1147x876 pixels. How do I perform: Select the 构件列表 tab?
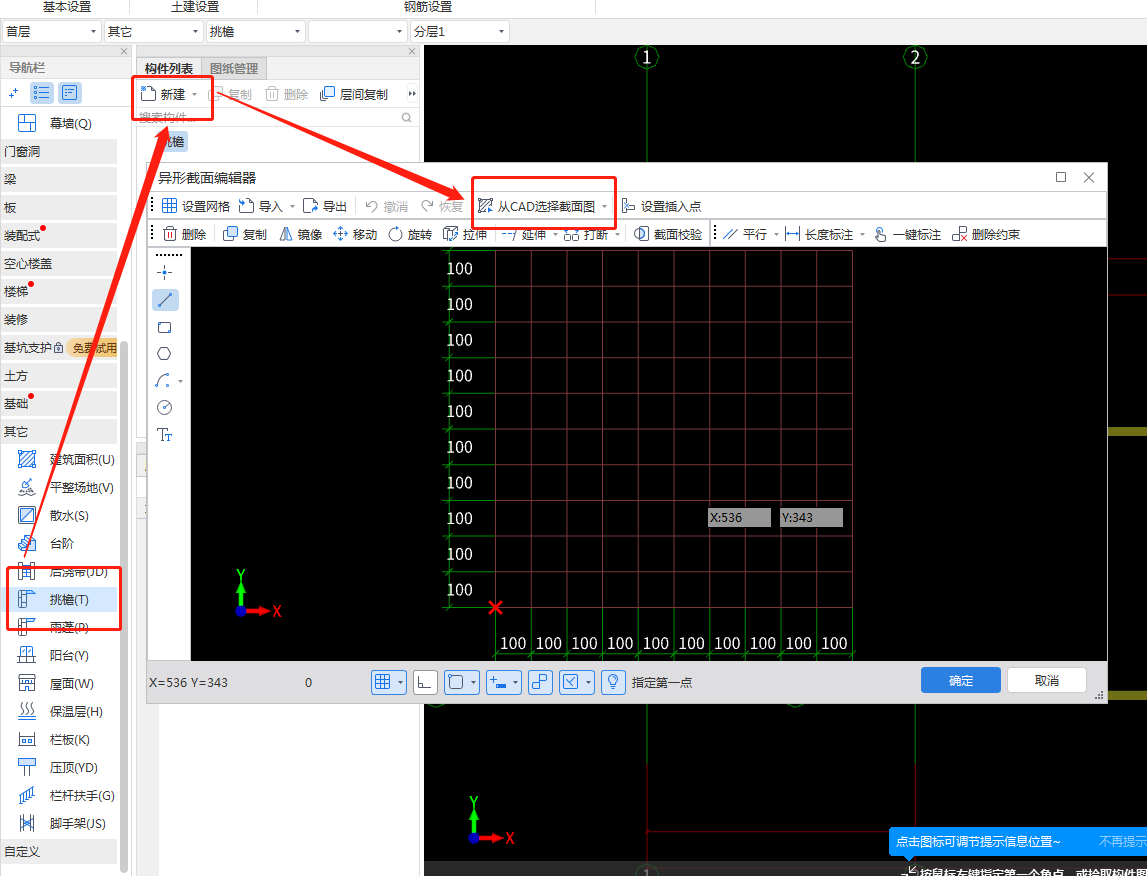(x=168, y=69)
